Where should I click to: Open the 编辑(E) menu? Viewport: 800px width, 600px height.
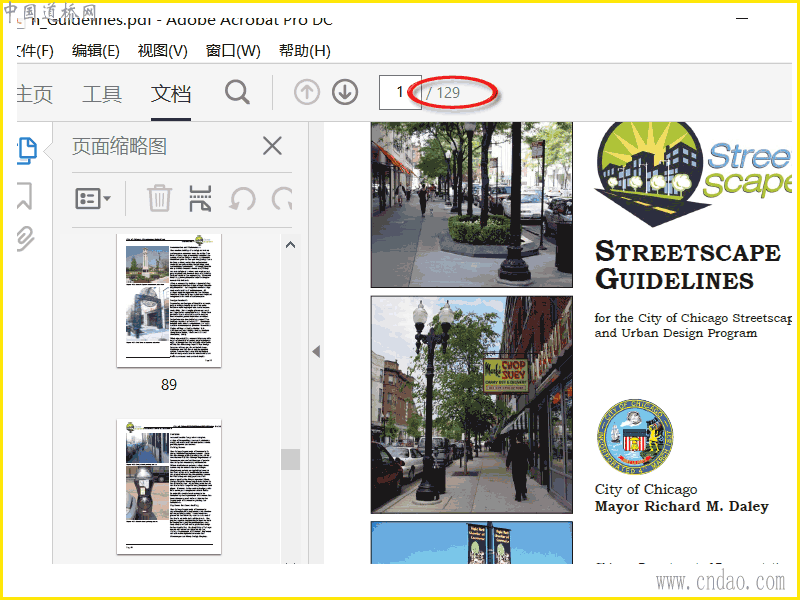pos(95,51)
